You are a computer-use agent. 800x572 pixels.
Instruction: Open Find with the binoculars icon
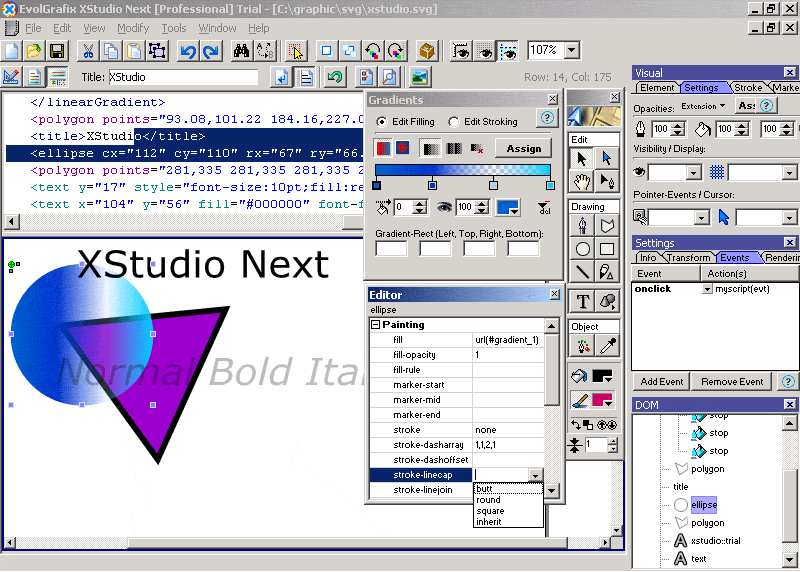[242, 51]
